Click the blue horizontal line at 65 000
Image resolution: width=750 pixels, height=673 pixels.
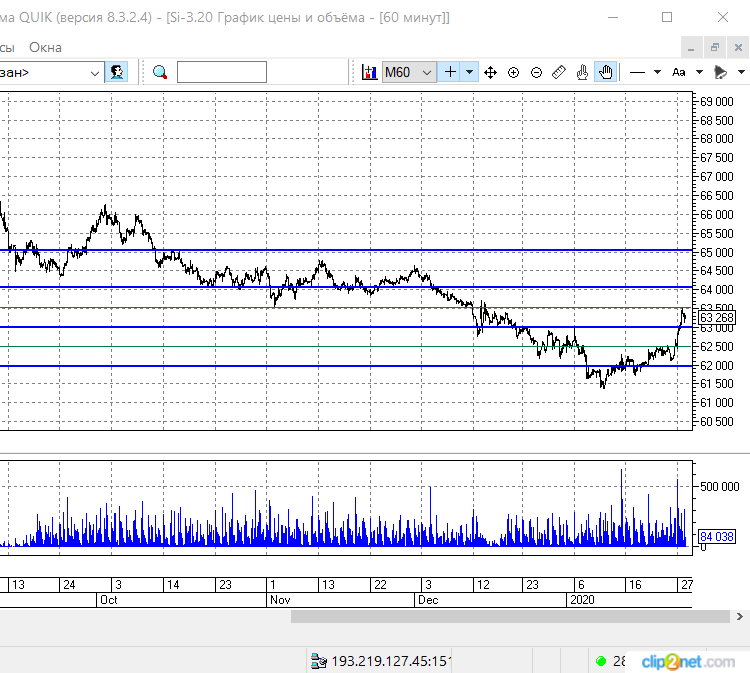click(x=346, y=250)
